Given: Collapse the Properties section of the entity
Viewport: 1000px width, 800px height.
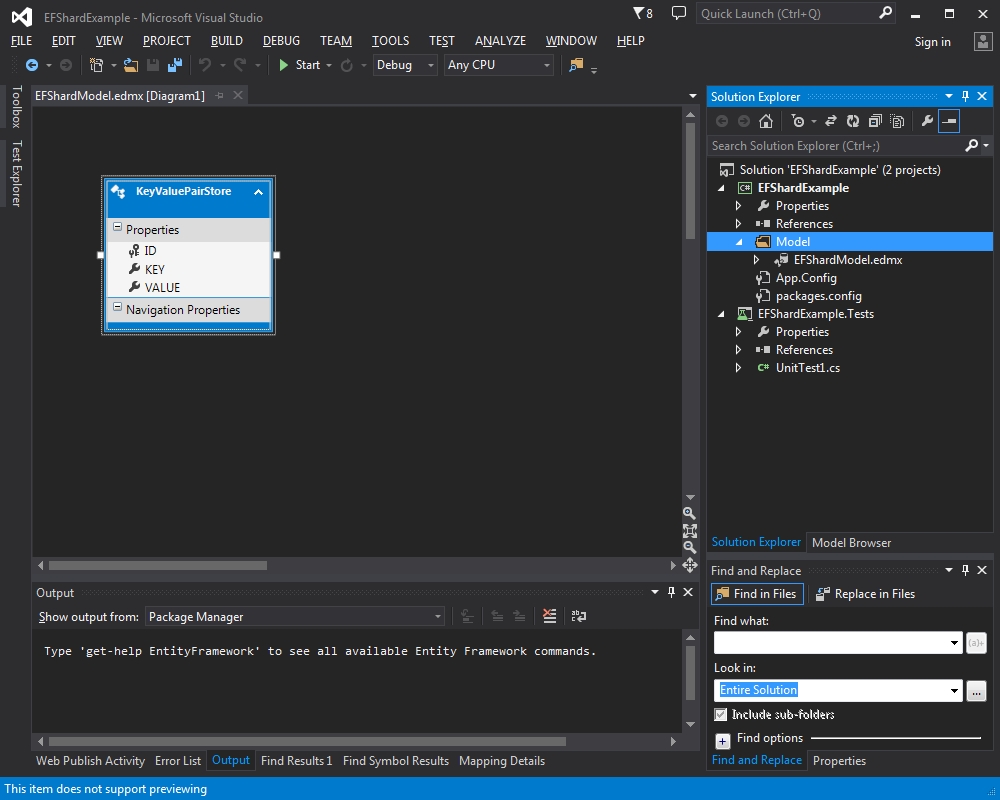Looking at the screenshot, I should (x=117, y=227).
